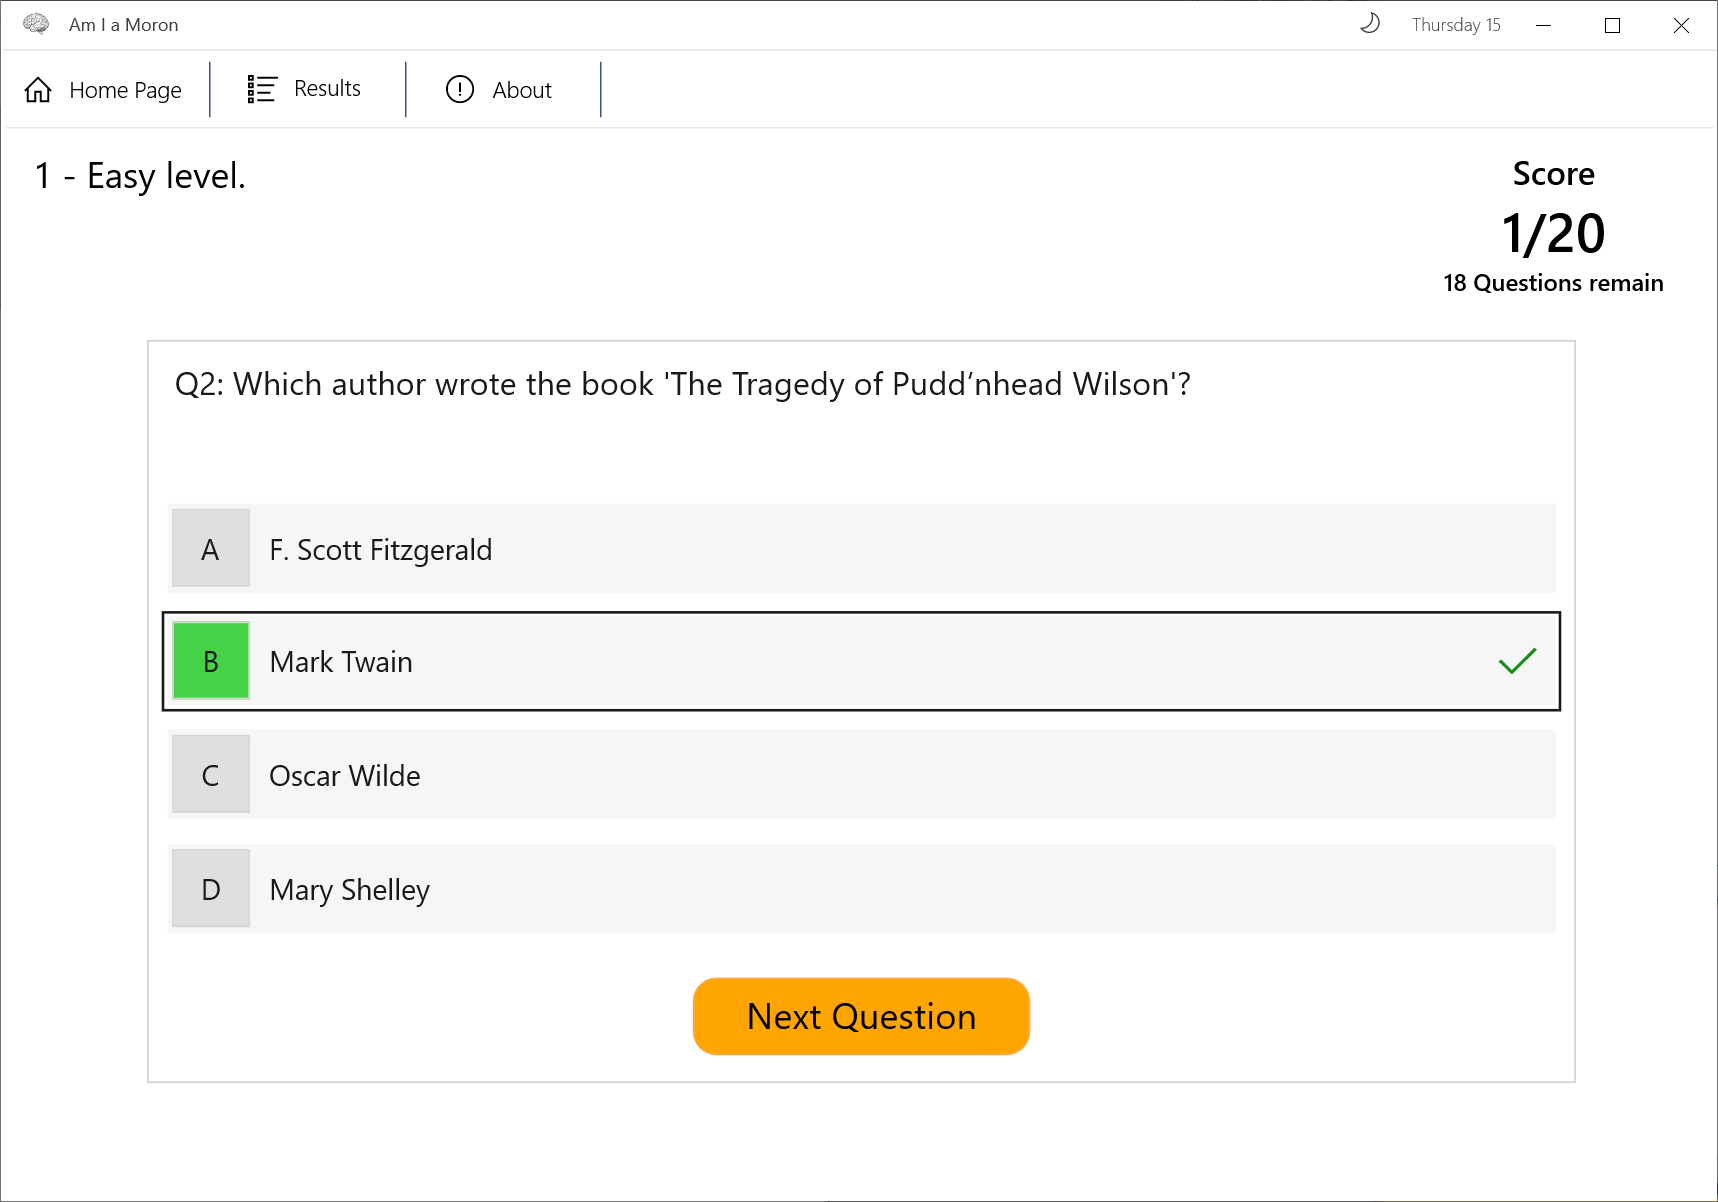The image size is (1718, 1202).
Task: Select the green B answer tile
Action: (211, 661)
